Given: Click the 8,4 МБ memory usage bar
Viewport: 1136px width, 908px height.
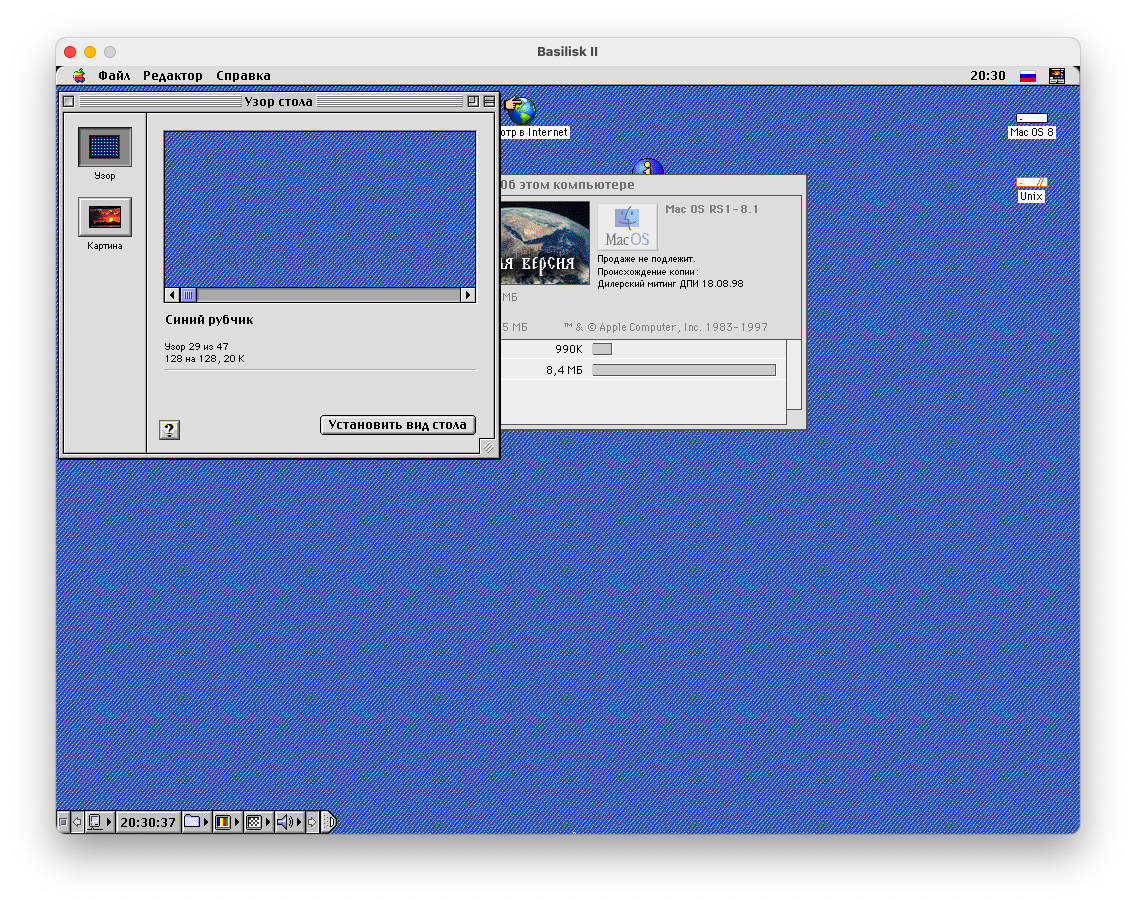Looking at the screenshot, I should point(684,370).
